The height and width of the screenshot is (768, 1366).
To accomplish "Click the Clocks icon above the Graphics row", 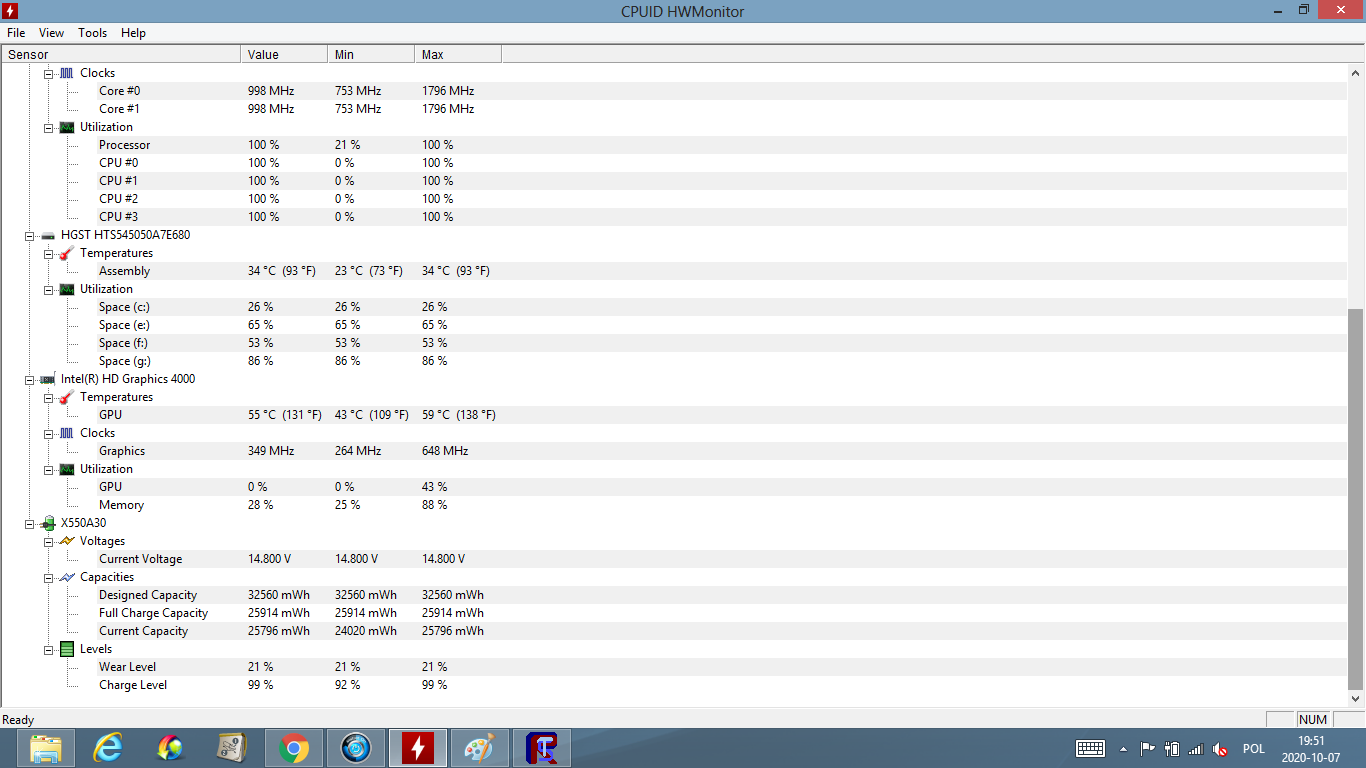I will (66, 433).
